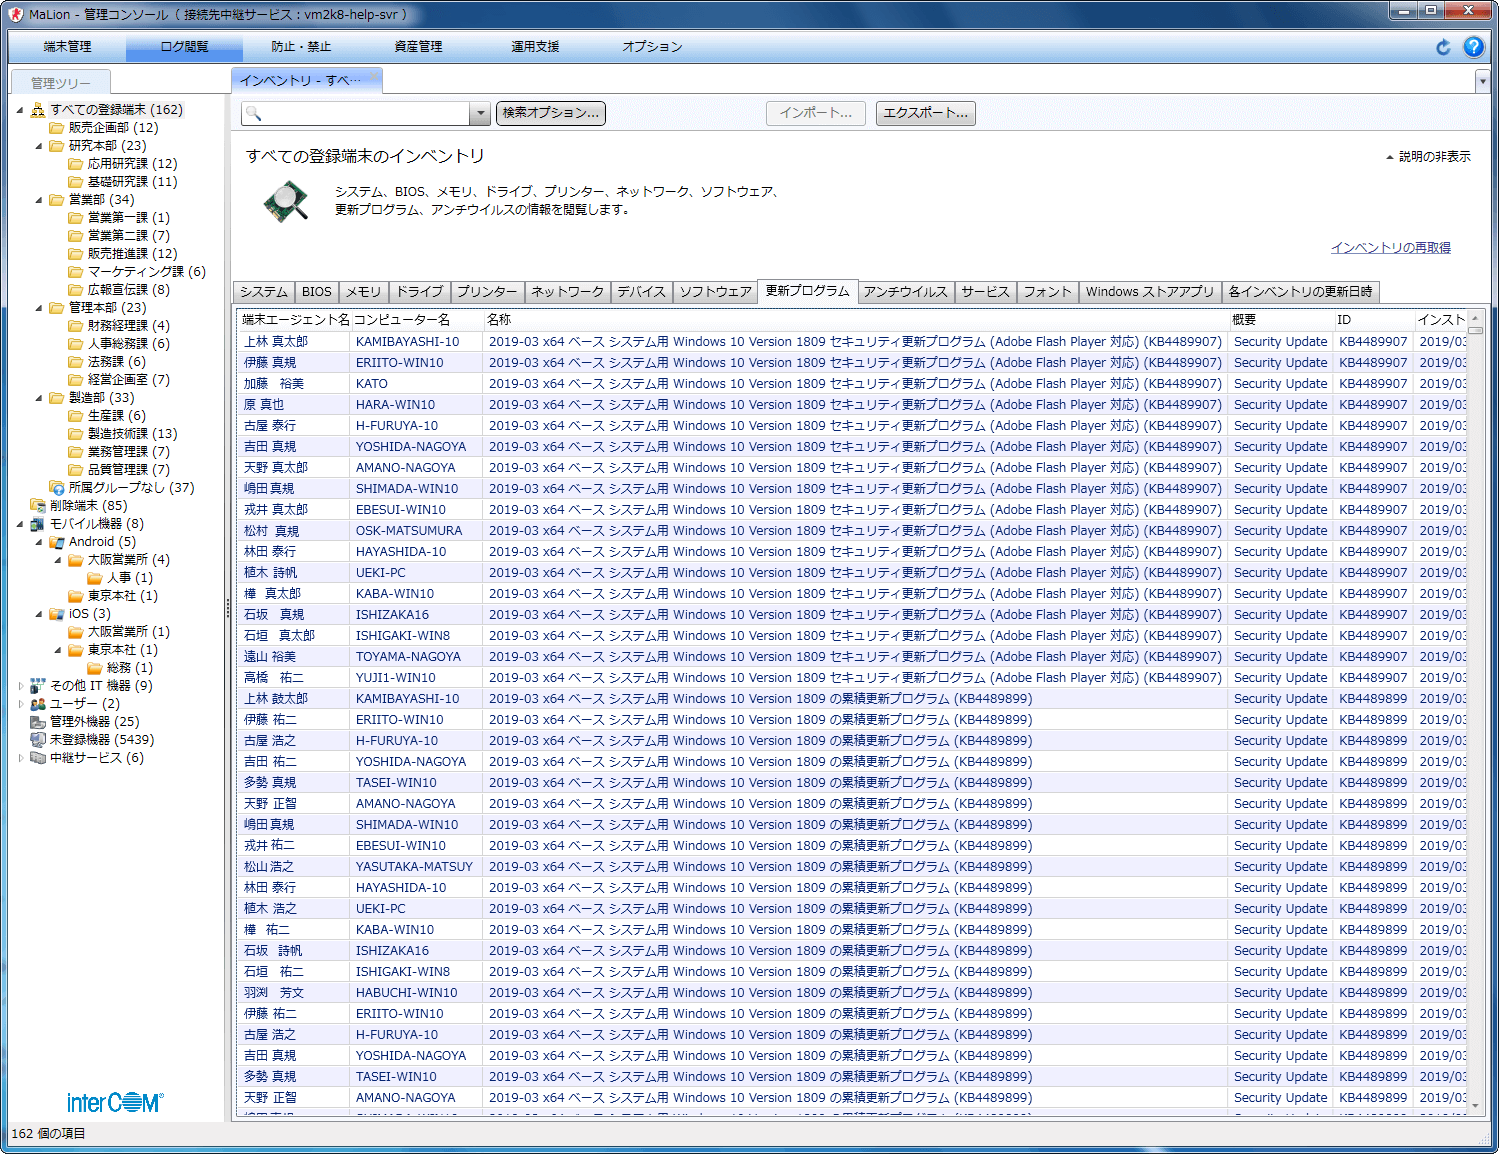This screenshot has height=1154, width=1499.
Task: Select the 管理外機器 icon in tree
Action: pyautogui.click(x=38, y=722)
